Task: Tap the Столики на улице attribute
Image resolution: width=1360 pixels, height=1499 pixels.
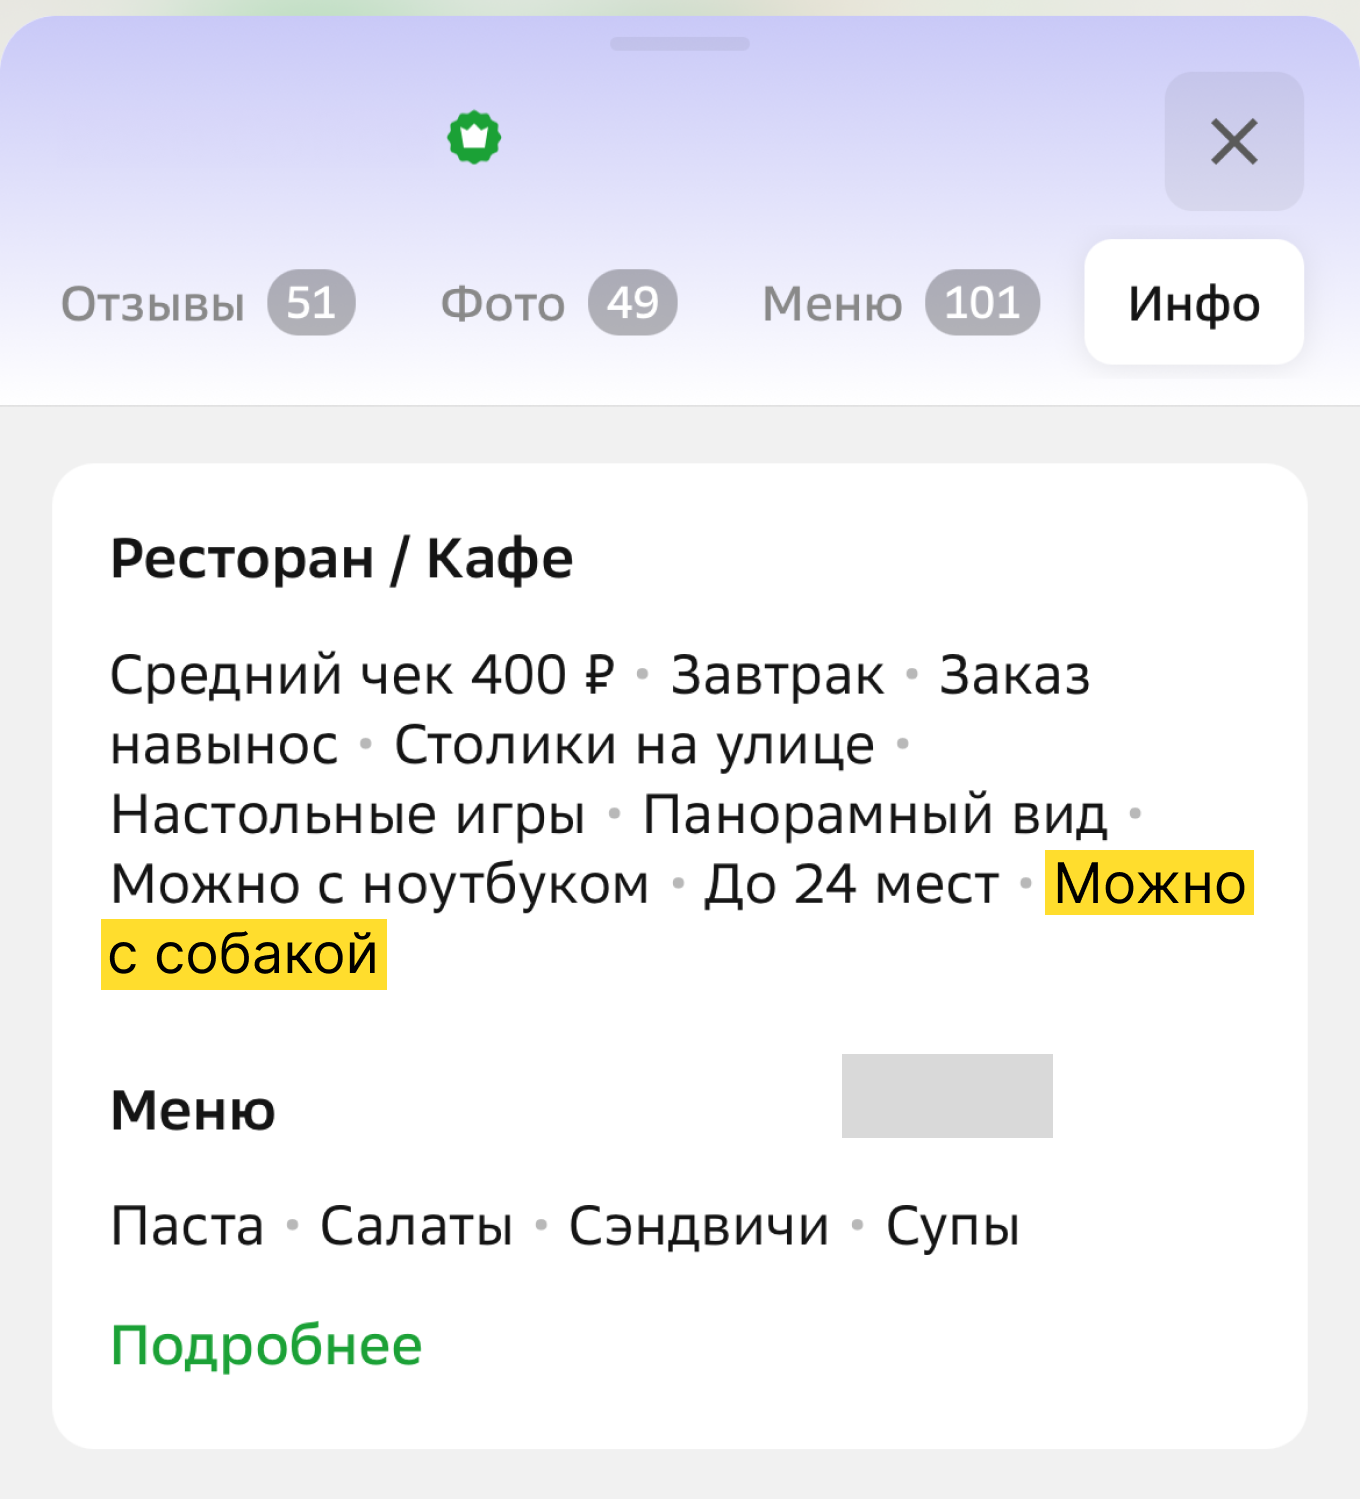Action: click(x=635, y=744)
